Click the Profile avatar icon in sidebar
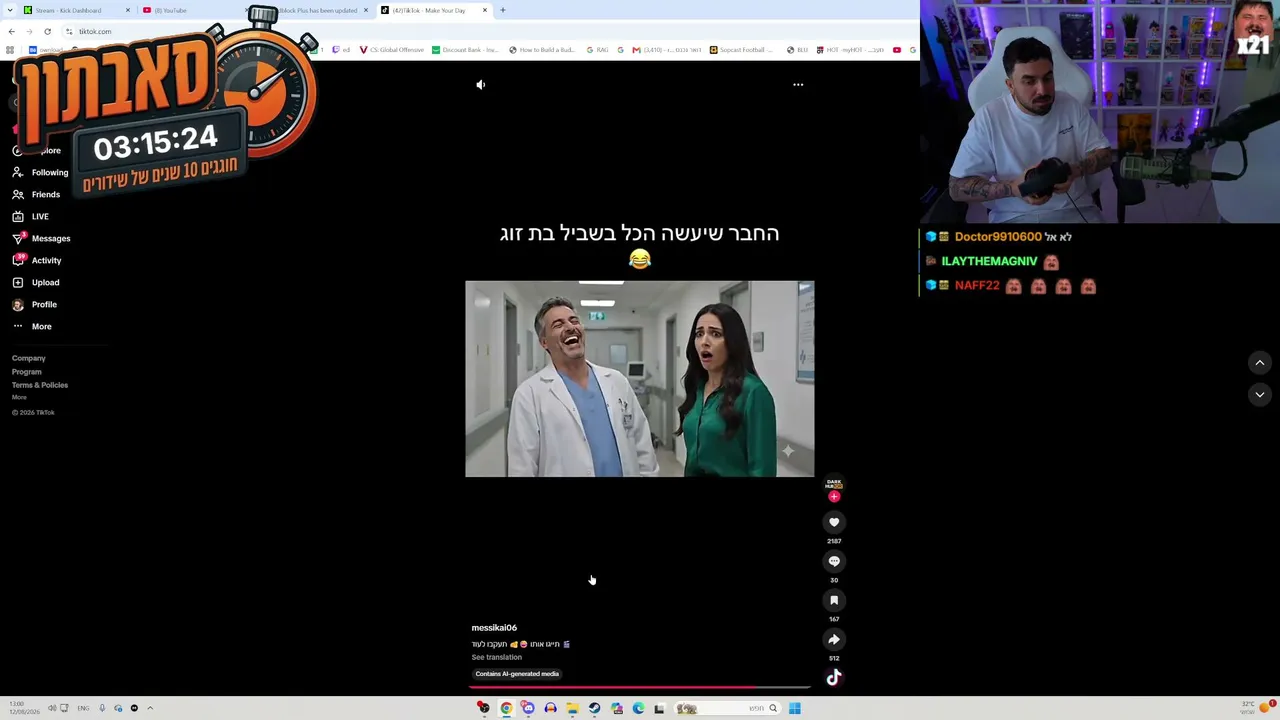Screen dimensions: 1280x720 [18, 304]
